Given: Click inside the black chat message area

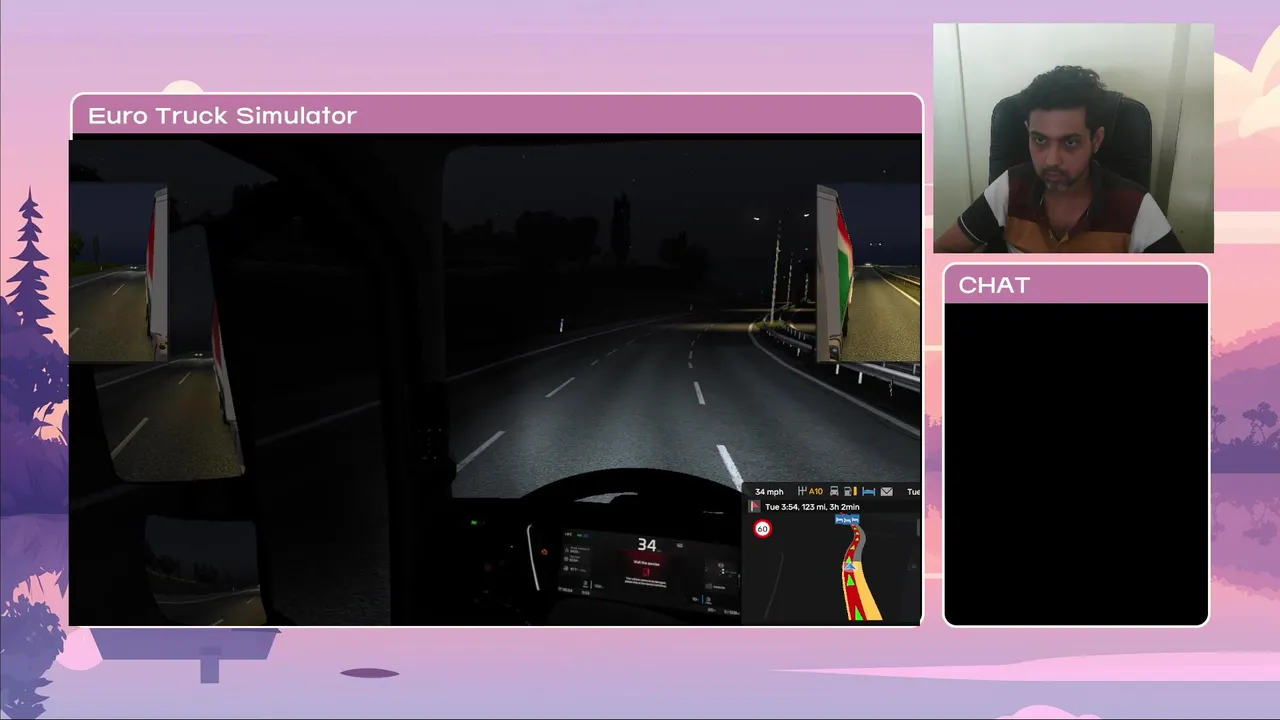Looking at the screenshot, I should click(1076, 464).
